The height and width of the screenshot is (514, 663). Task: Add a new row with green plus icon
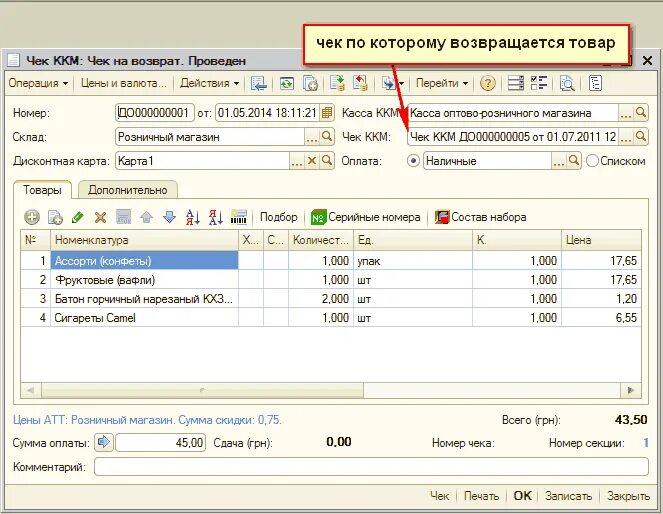(x=32, y=217)
